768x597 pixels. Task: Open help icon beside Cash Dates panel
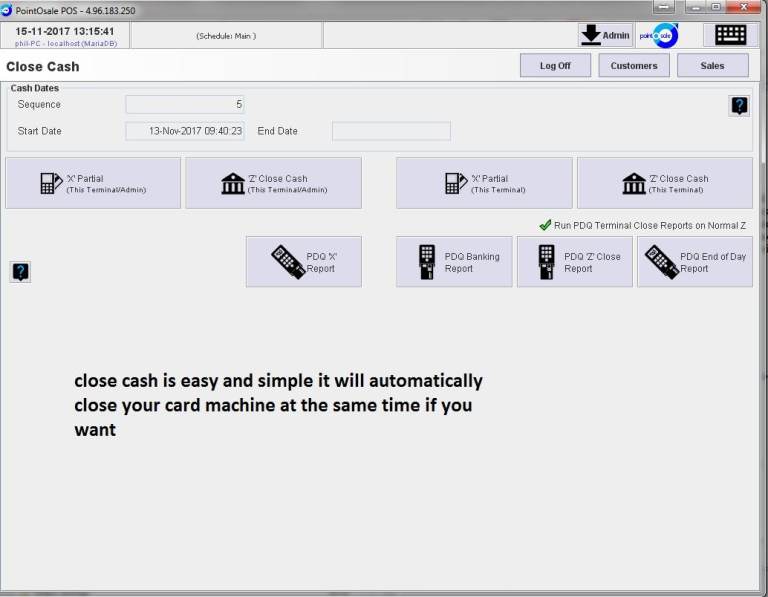tap(739, 105)
